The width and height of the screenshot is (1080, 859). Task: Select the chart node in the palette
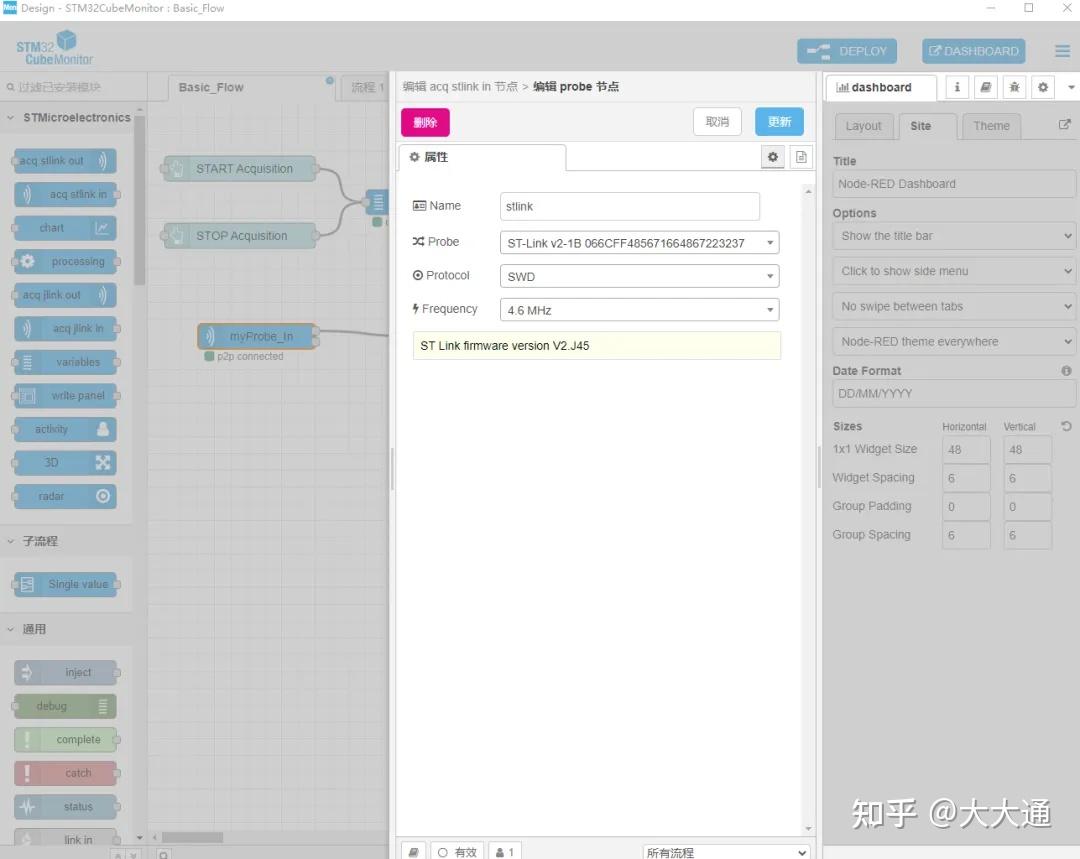pos(63,227)
